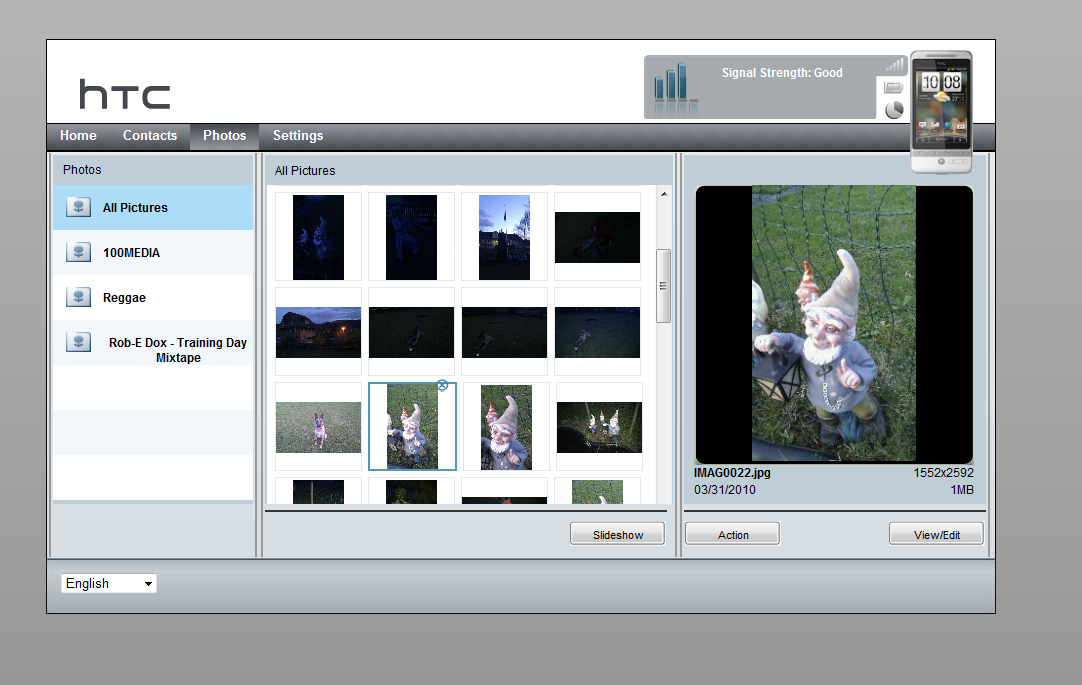1082x685 pixels.
Task: Click the 1552x2592 dimensions text
Action: 943,473
